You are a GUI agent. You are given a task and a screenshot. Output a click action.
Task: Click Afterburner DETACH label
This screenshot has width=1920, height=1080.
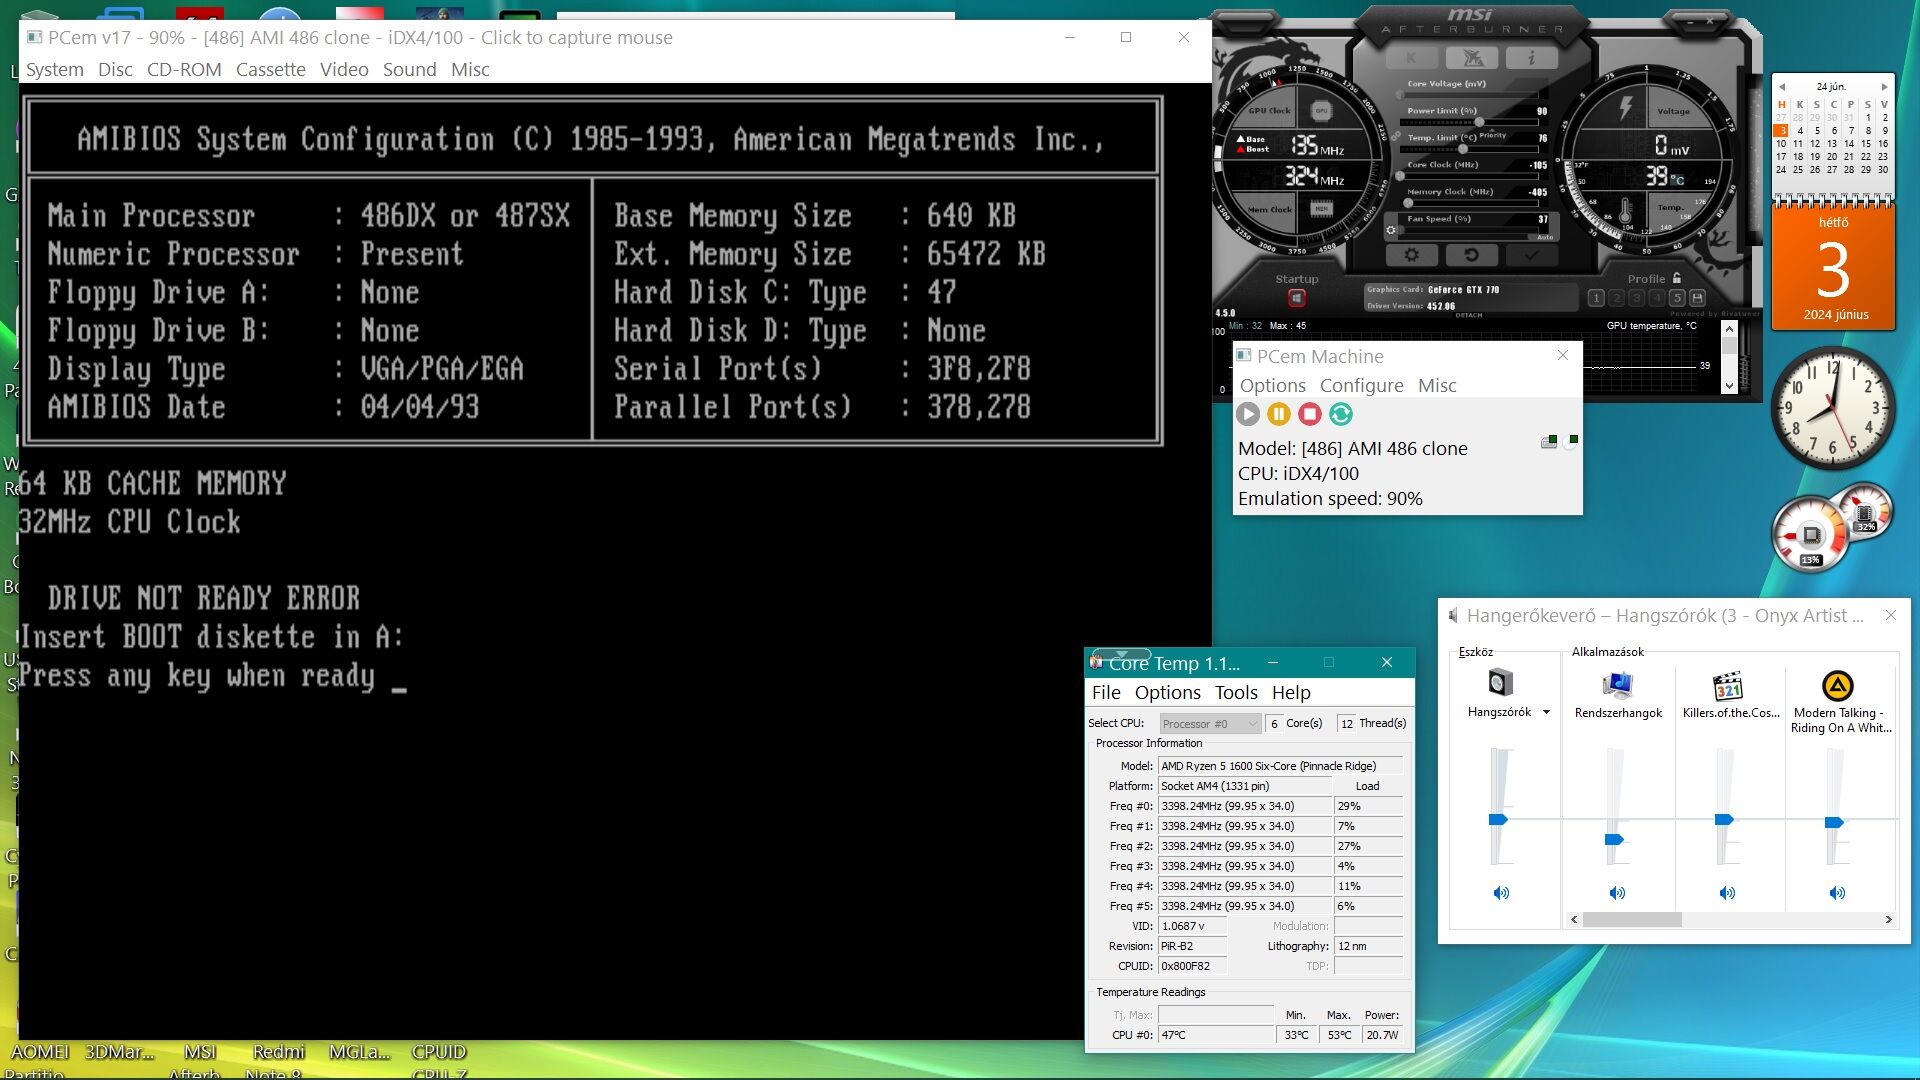click(1469, 315)
